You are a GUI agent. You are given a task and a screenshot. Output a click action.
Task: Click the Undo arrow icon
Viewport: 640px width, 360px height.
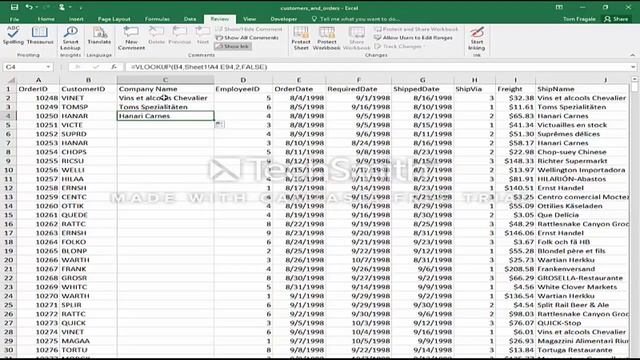[29, 7]
